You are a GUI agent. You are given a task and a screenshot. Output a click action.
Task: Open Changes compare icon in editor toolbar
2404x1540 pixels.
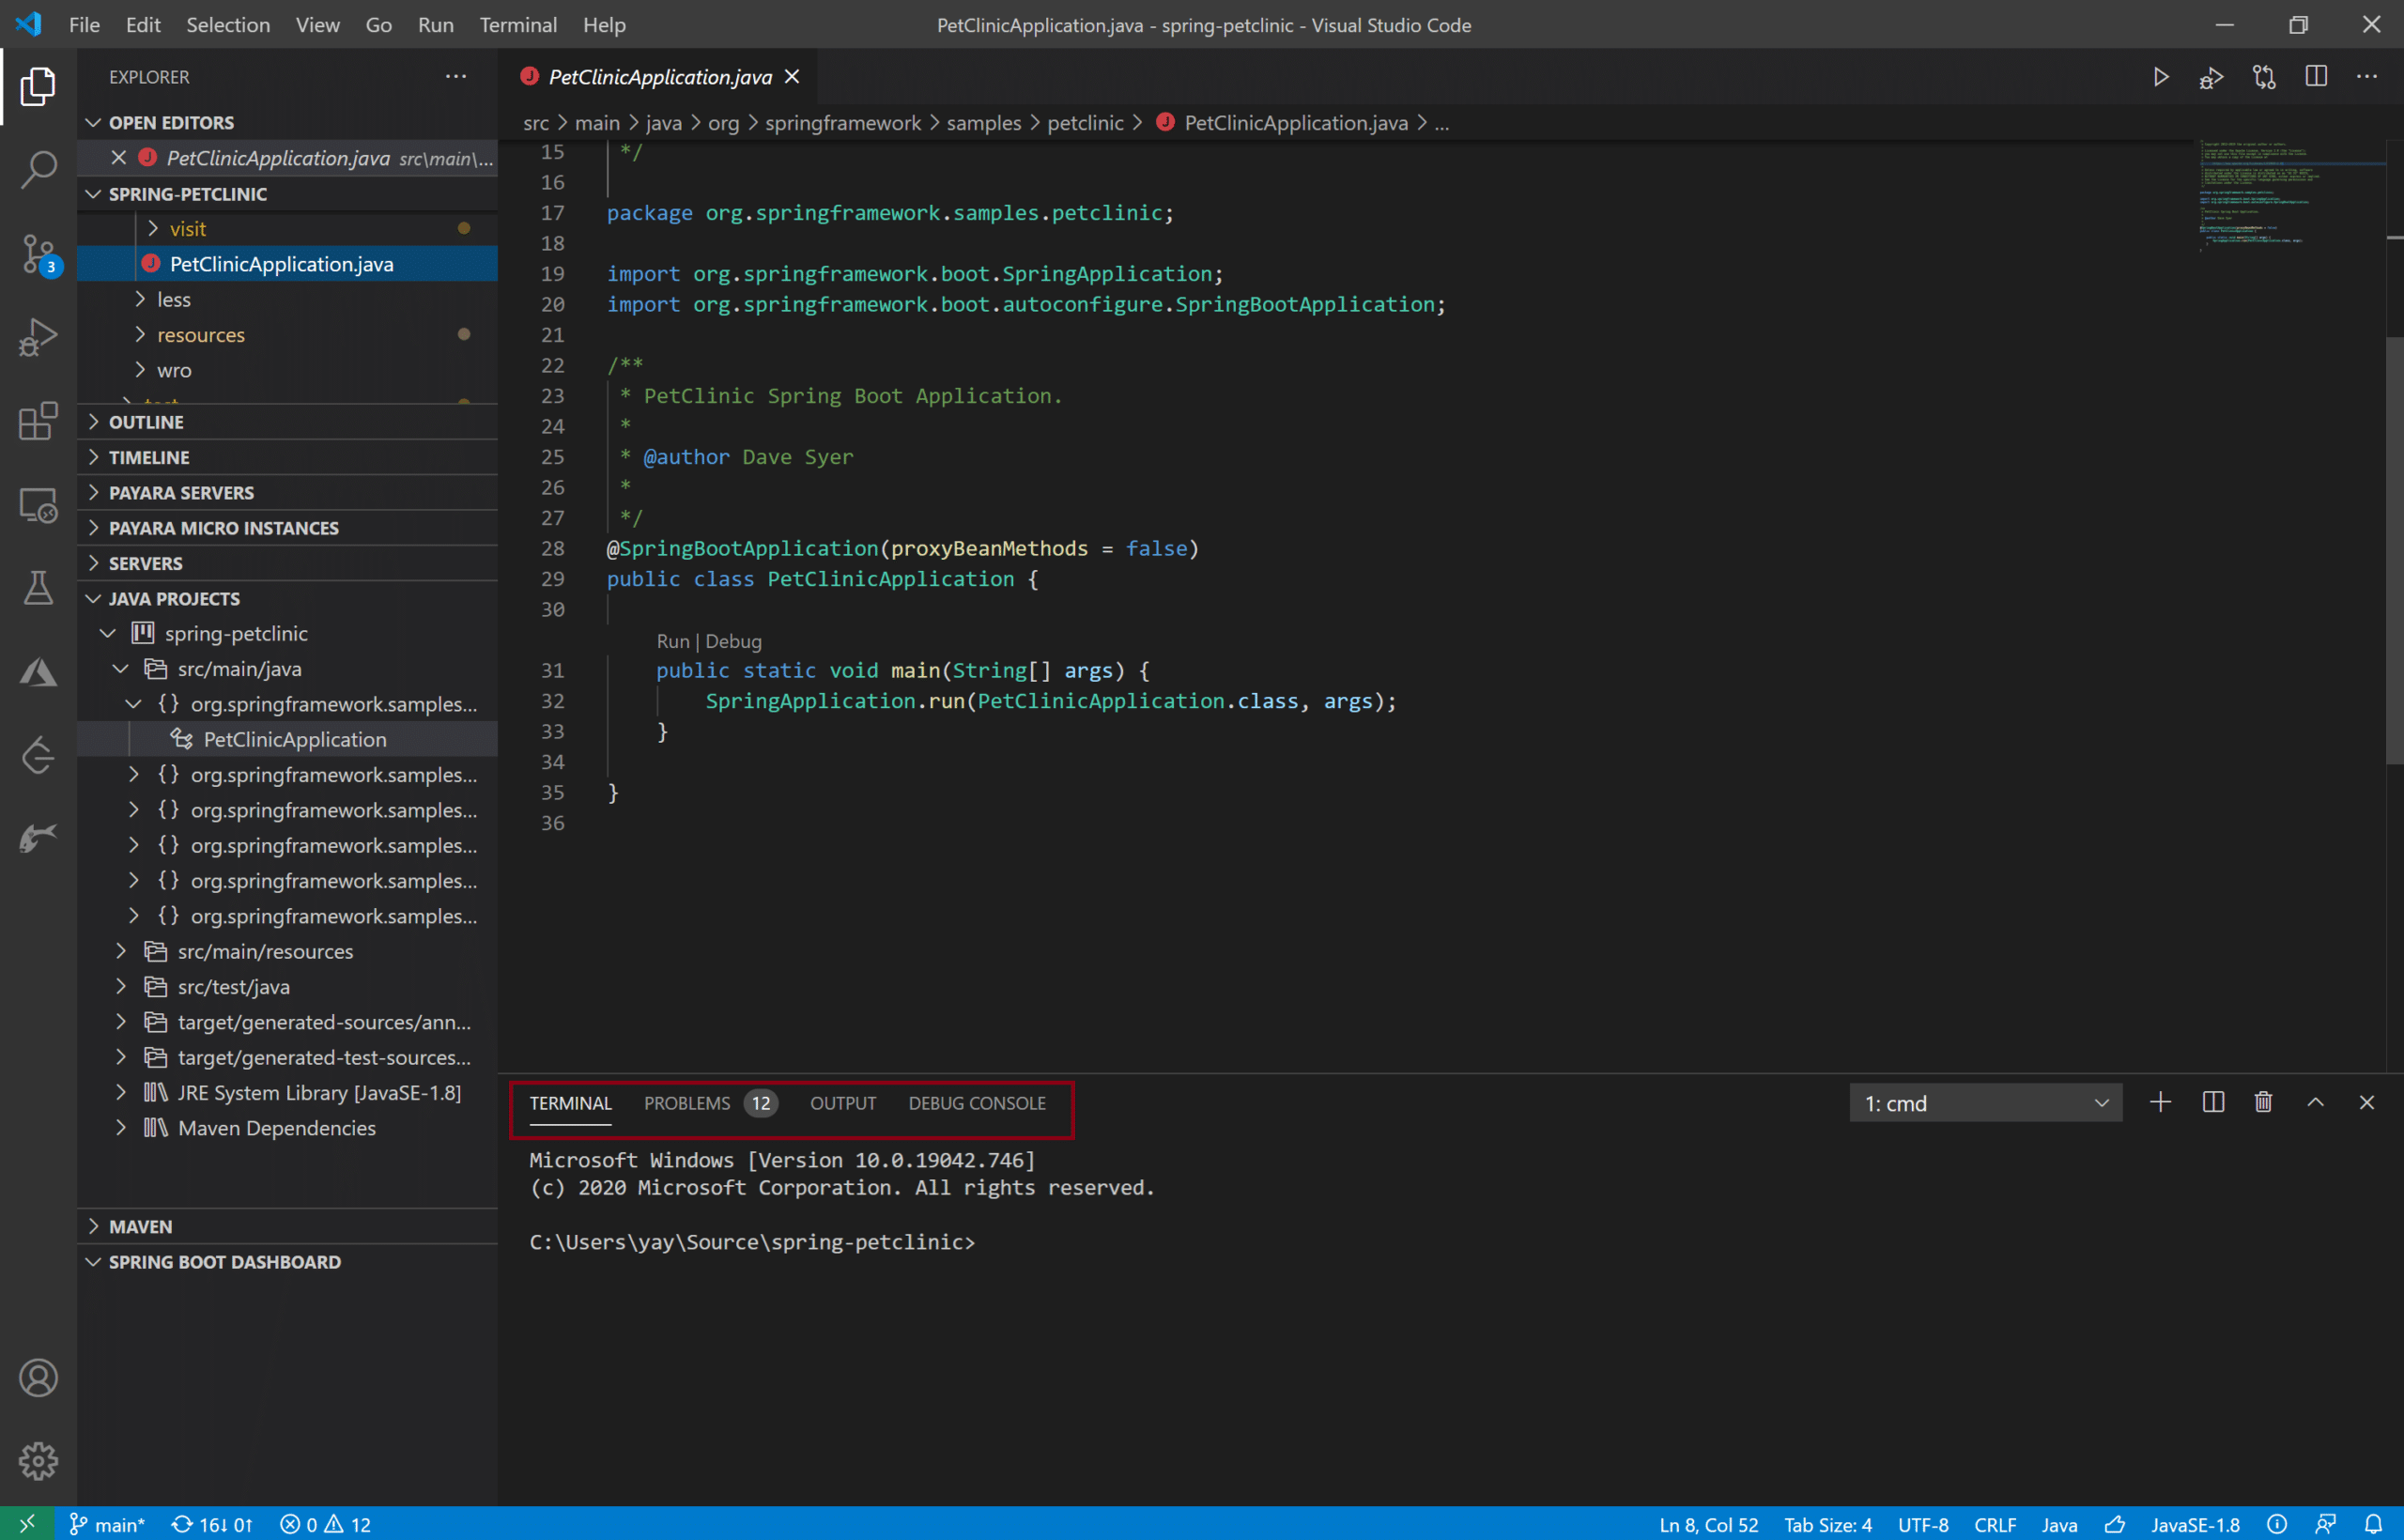coord(2264,77)
